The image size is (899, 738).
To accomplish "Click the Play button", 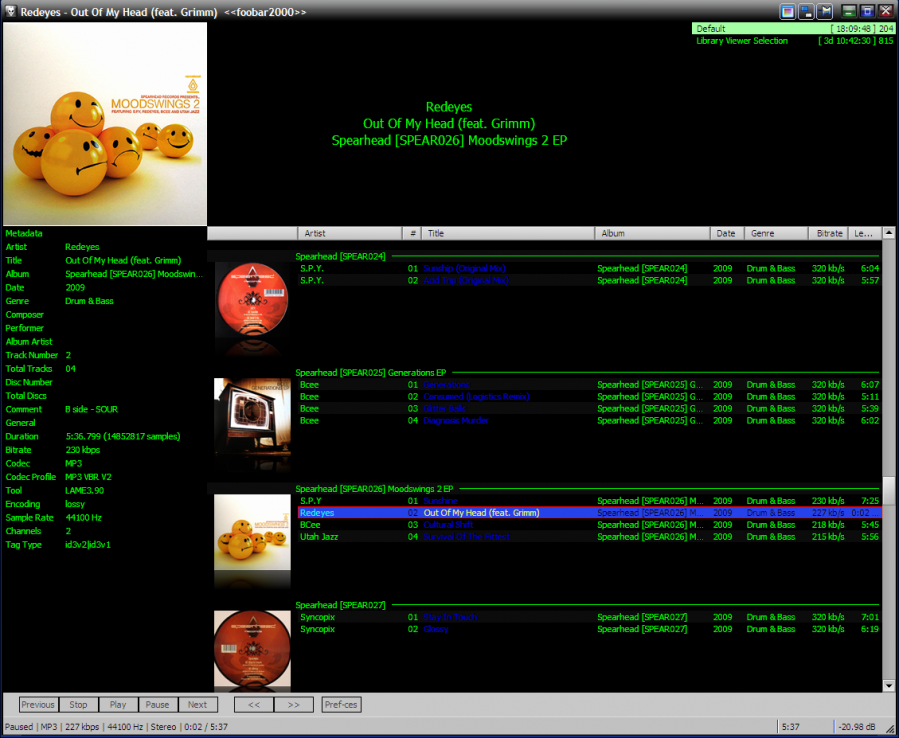I will pyautogui.click(x=118, y=705).
